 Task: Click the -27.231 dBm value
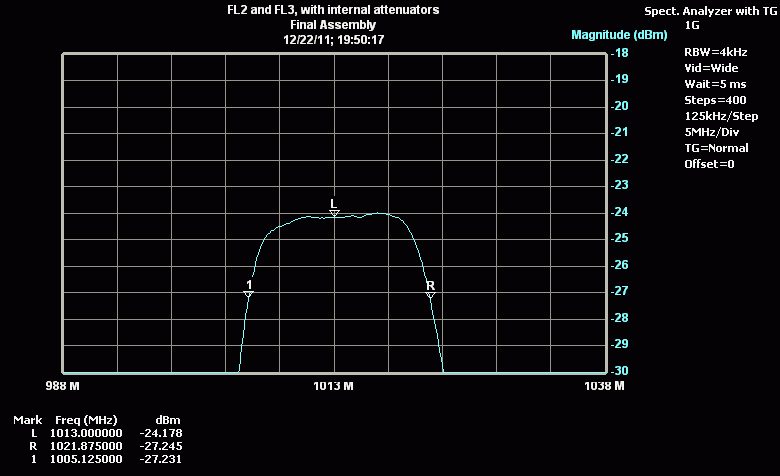click(161, 459)
